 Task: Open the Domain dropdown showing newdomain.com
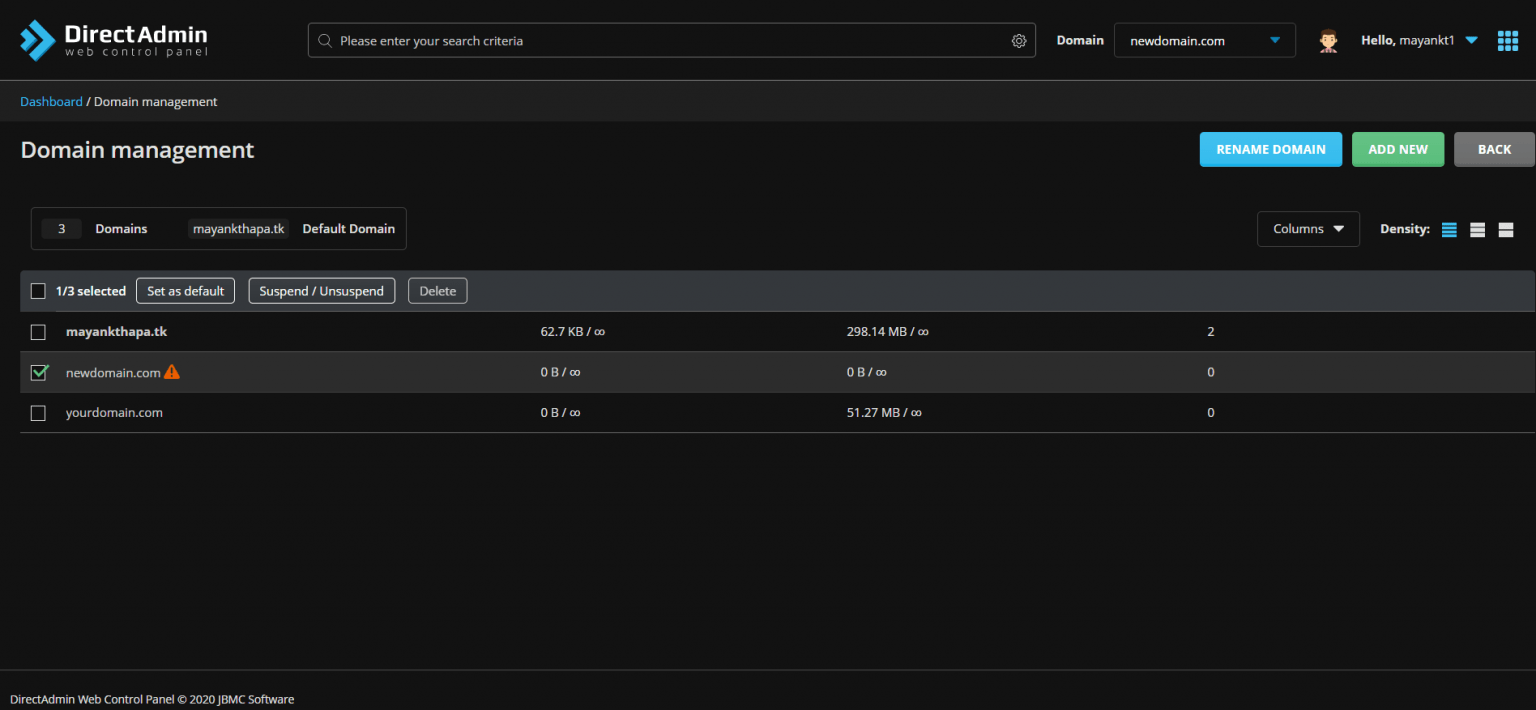tap(1204, 40)
